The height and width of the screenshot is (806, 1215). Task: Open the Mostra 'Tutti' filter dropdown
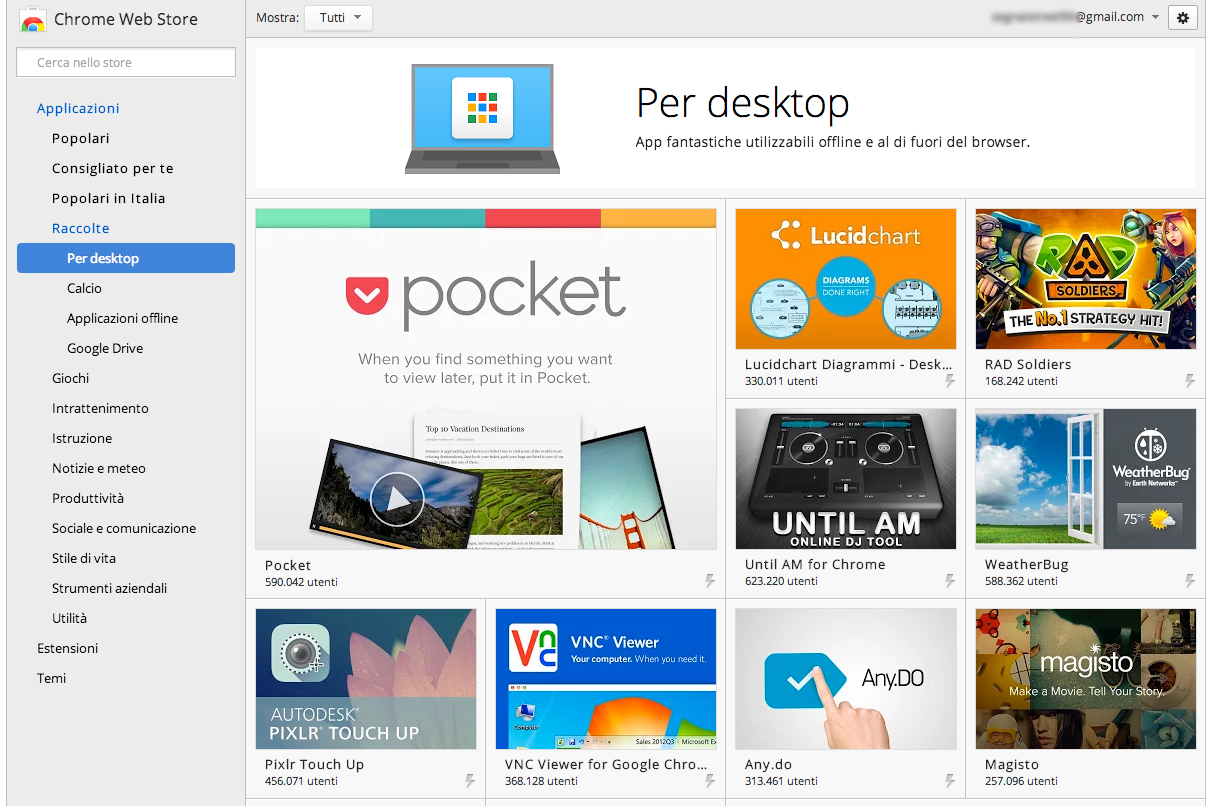pos(338,18)
